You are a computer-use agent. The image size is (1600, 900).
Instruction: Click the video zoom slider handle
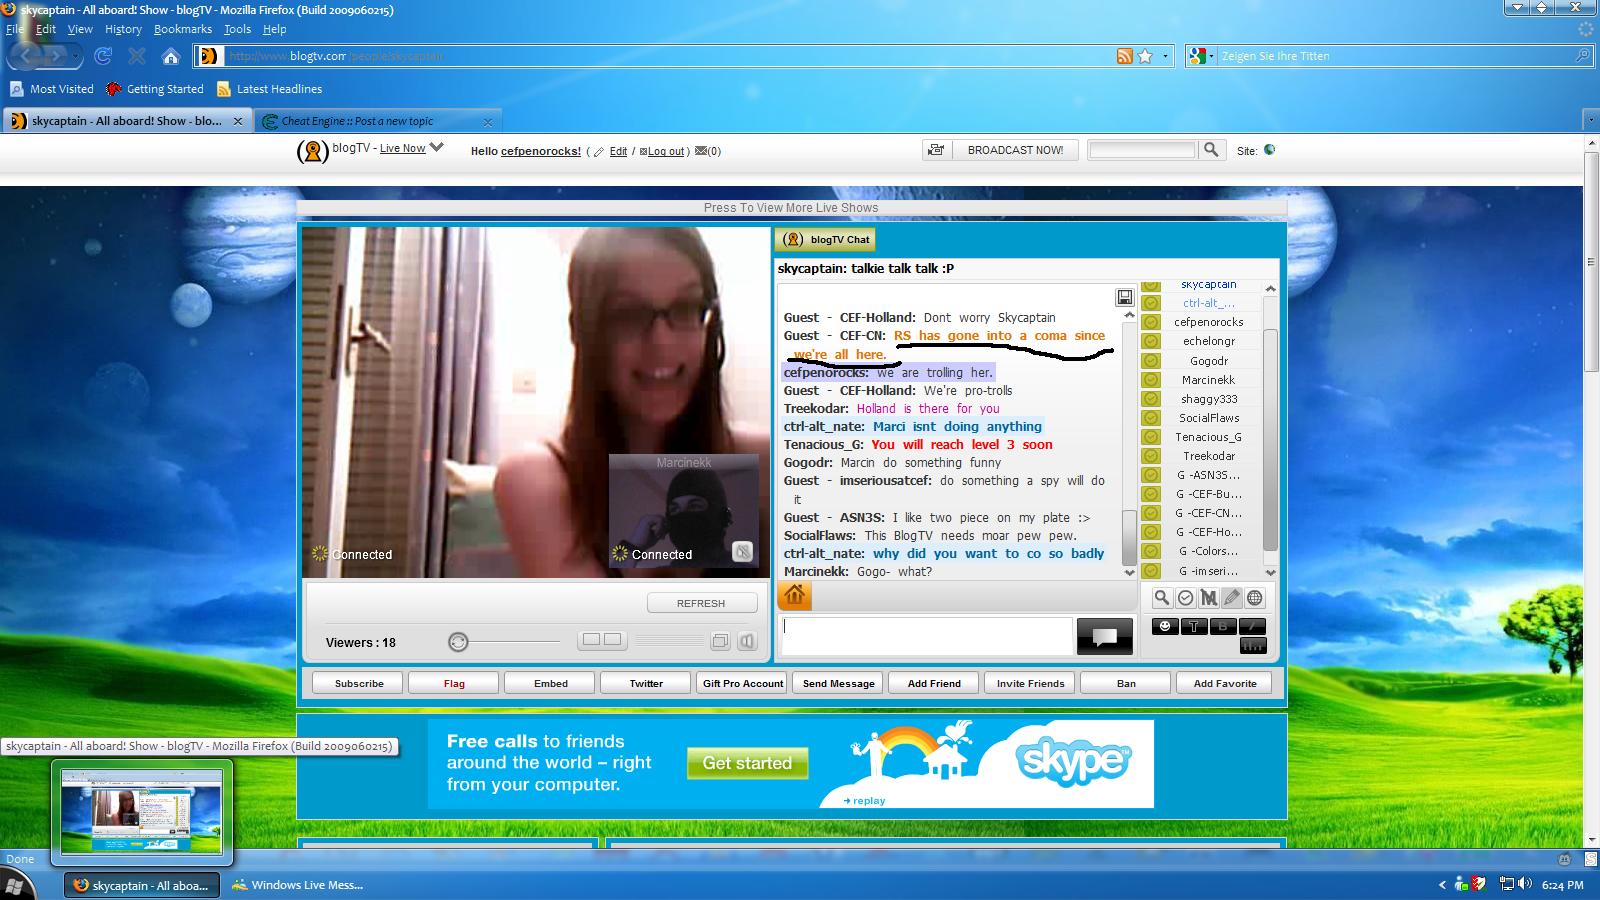[458, 642]
